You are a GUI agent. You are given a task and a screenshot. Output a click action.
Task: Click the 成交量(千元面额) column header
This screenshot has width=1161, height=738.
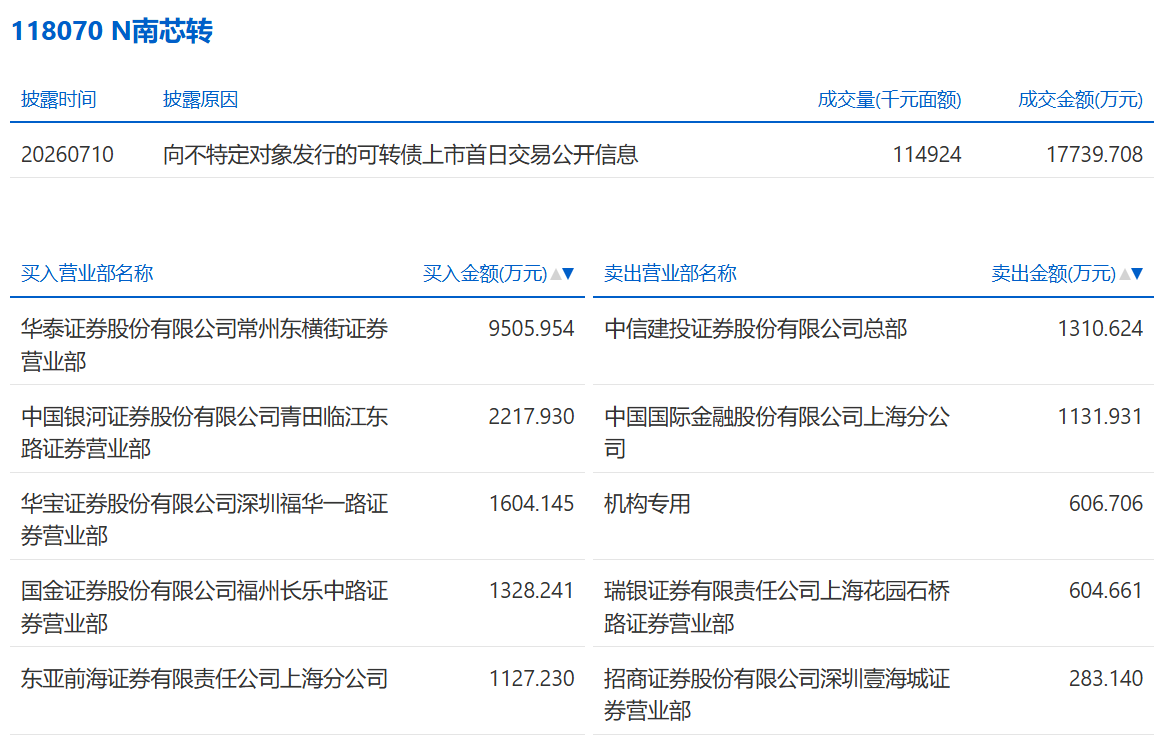tap(889, 99)
